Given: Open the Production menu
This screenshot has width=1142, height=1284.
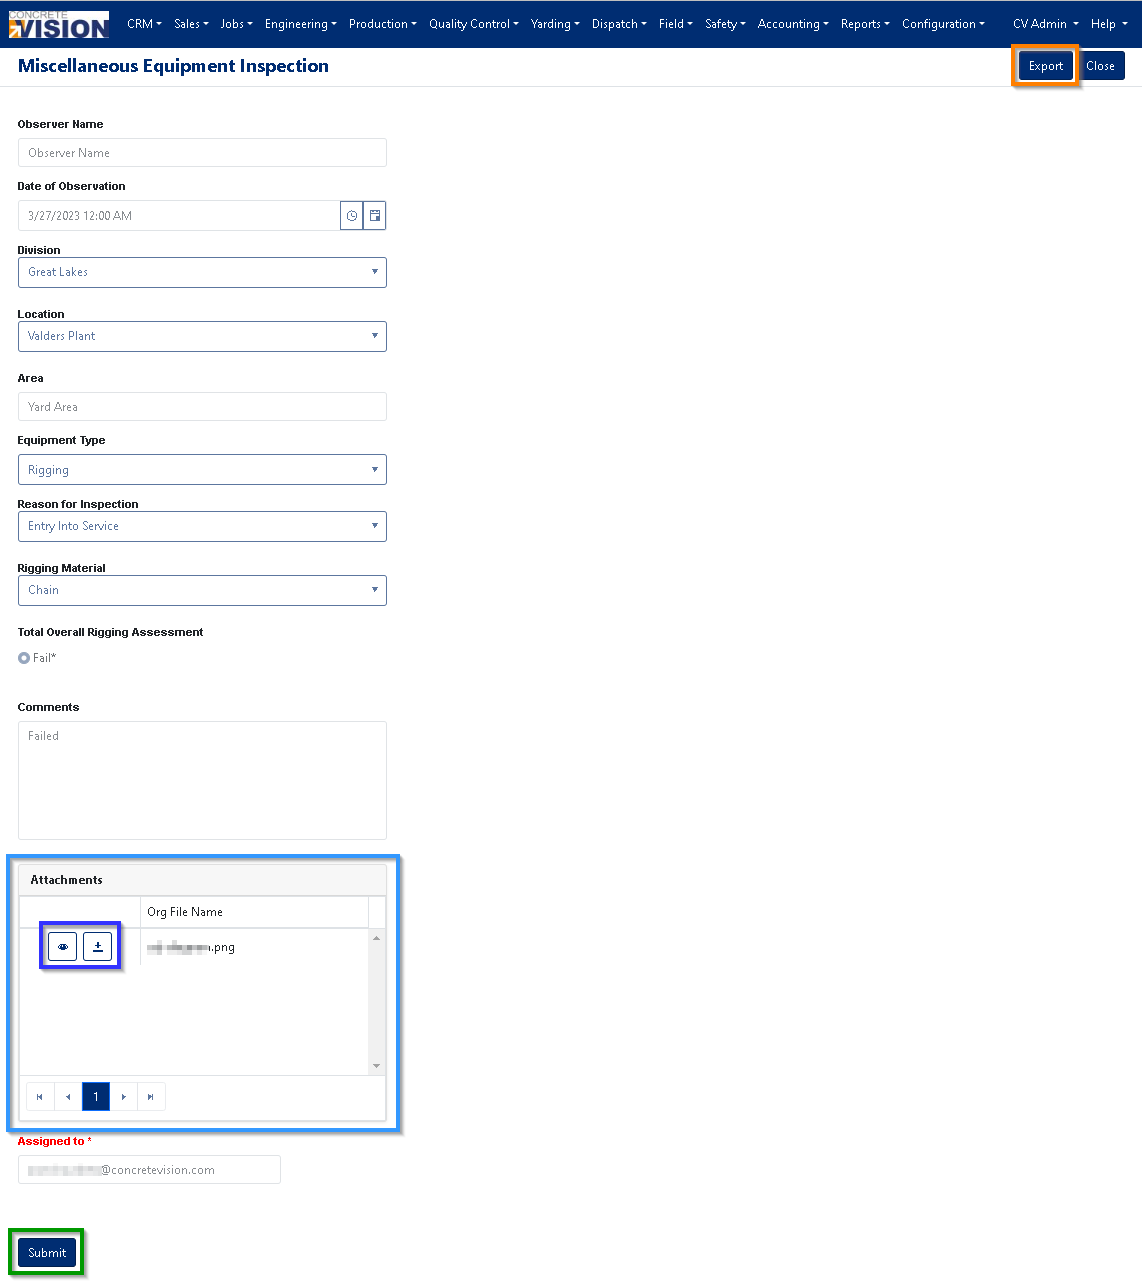Looking at the screenshot, I should [383, 24].
